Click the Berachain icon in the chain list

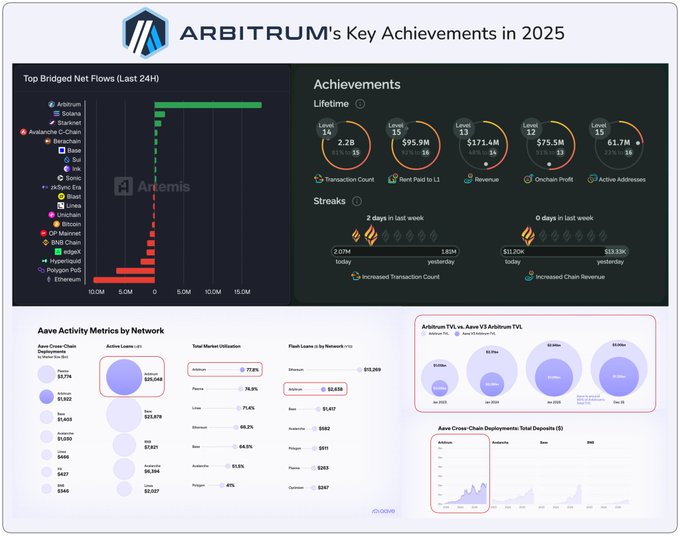point(48,141)
